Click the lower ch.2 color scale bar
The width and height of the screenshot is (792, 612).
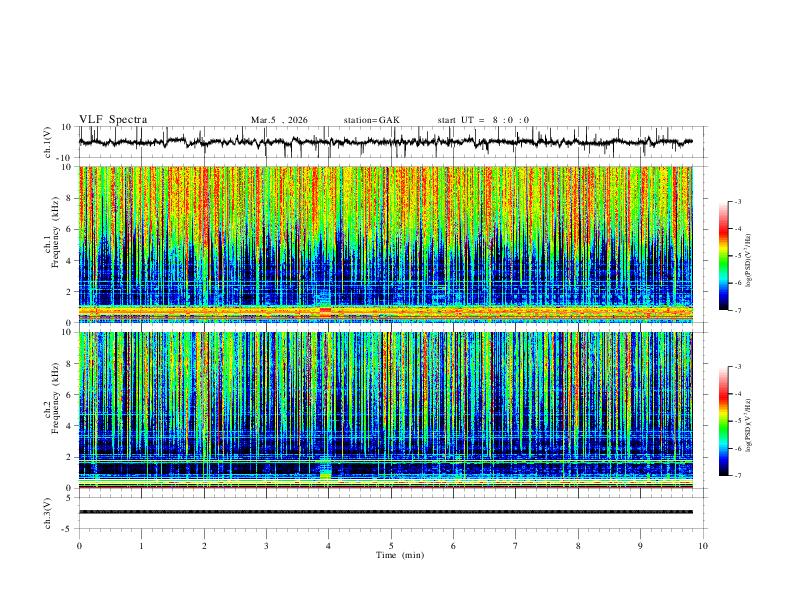point(723,421)
